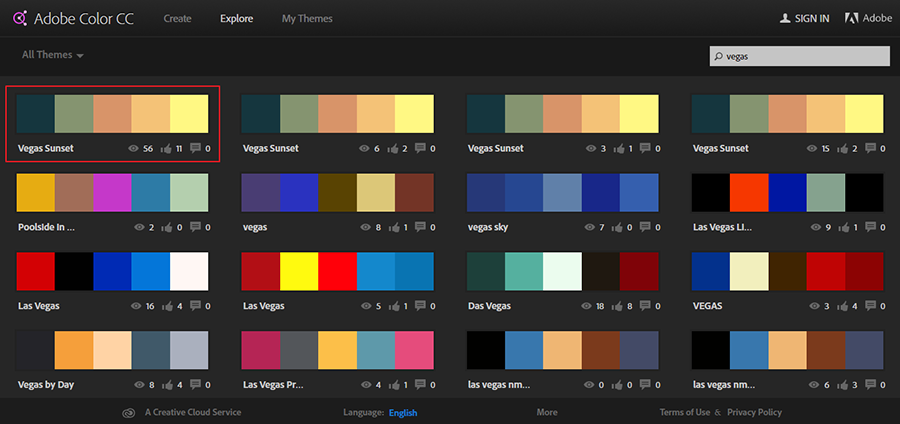Click comment icon on Vegas by Day theme

[195, 385]
